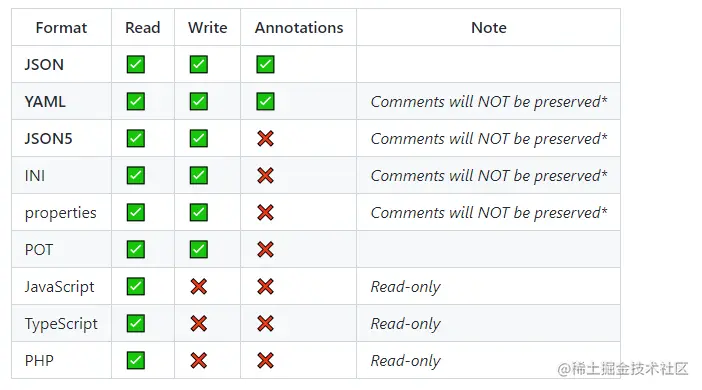Click the JSON5 format name
The width and height of the screenshot is (702, 390).
tap(48, 139)
